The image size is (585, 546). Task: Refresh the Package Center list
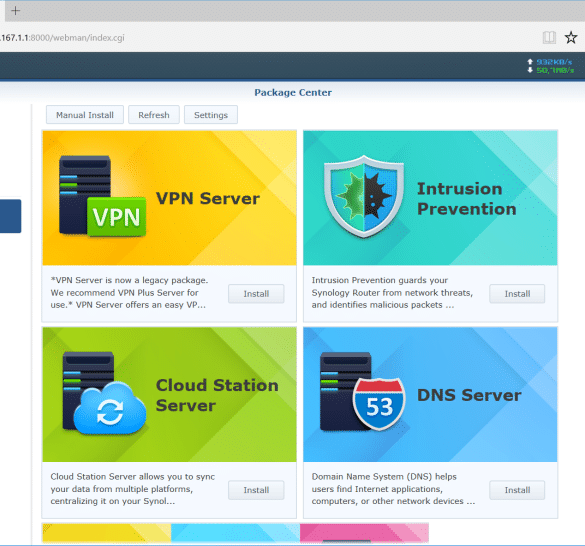point(154,115)
